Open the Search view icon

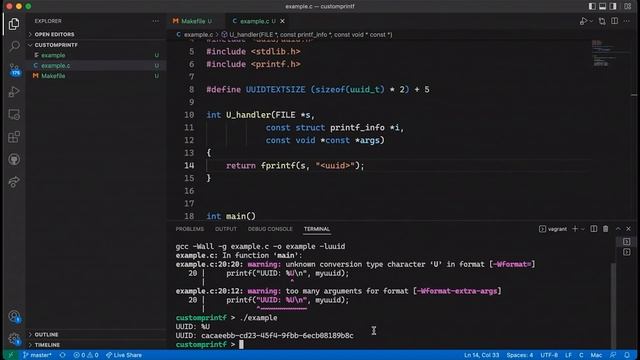point(14,46)
